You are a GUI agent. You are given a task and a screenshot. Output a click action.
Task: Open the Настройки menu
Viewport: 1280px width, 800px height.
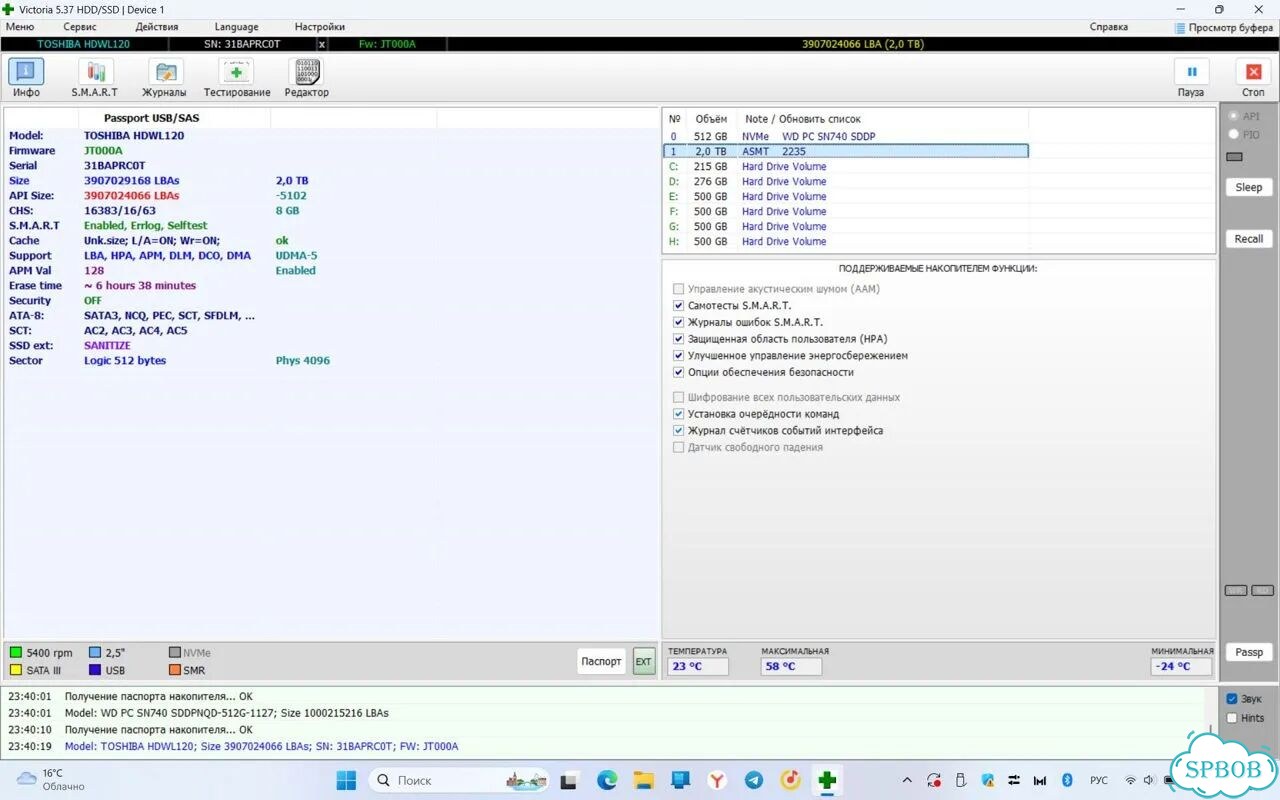pyautogui.click(x=320, y=27)
